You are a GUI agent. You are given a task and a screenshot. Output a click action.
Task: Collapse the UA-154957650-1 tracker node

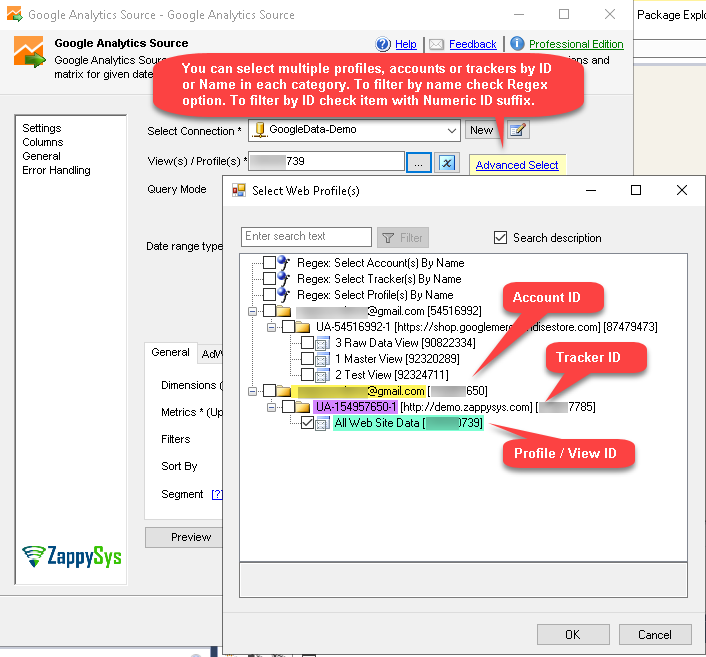(272, 408)
